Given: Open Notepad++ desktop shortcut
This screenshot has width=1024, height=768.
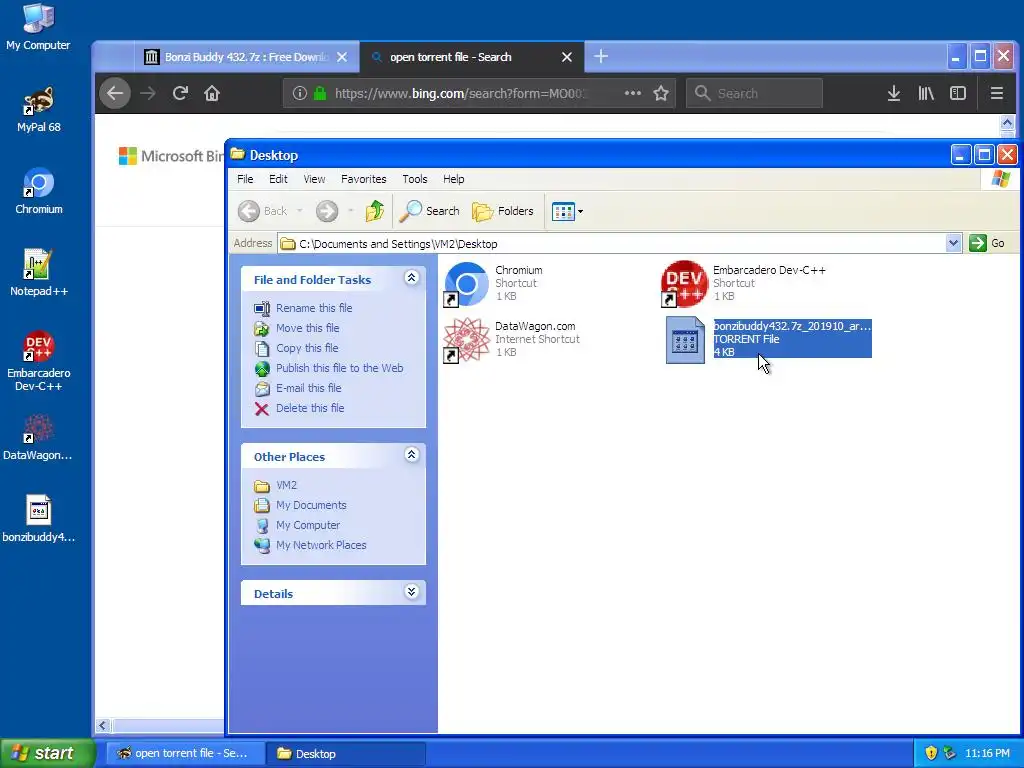Looking at the screenshot, I should pyautogui.click(x=39, y=273).
